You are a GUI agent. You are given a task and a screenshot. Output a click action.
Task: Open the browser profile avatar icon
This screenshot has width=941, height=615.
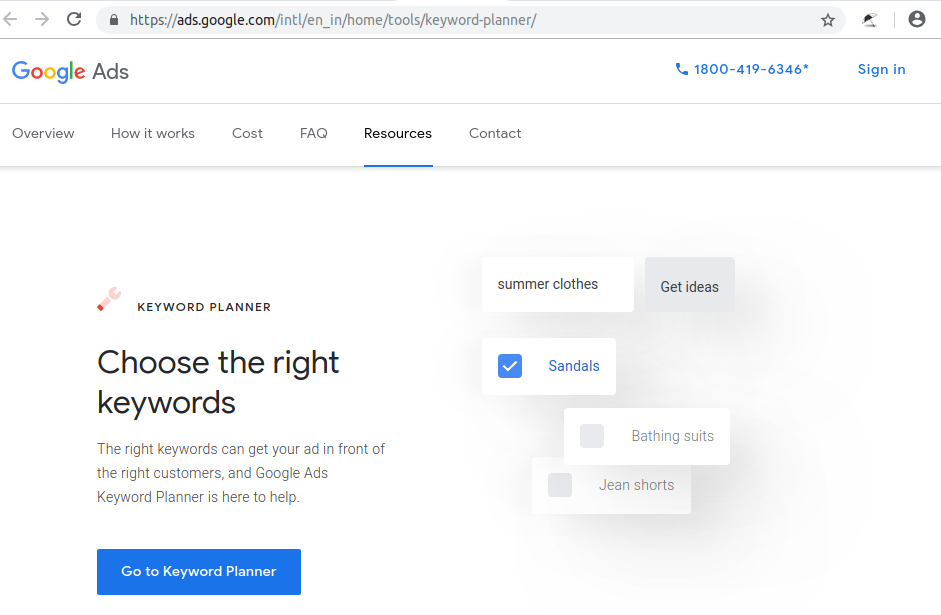917,19
